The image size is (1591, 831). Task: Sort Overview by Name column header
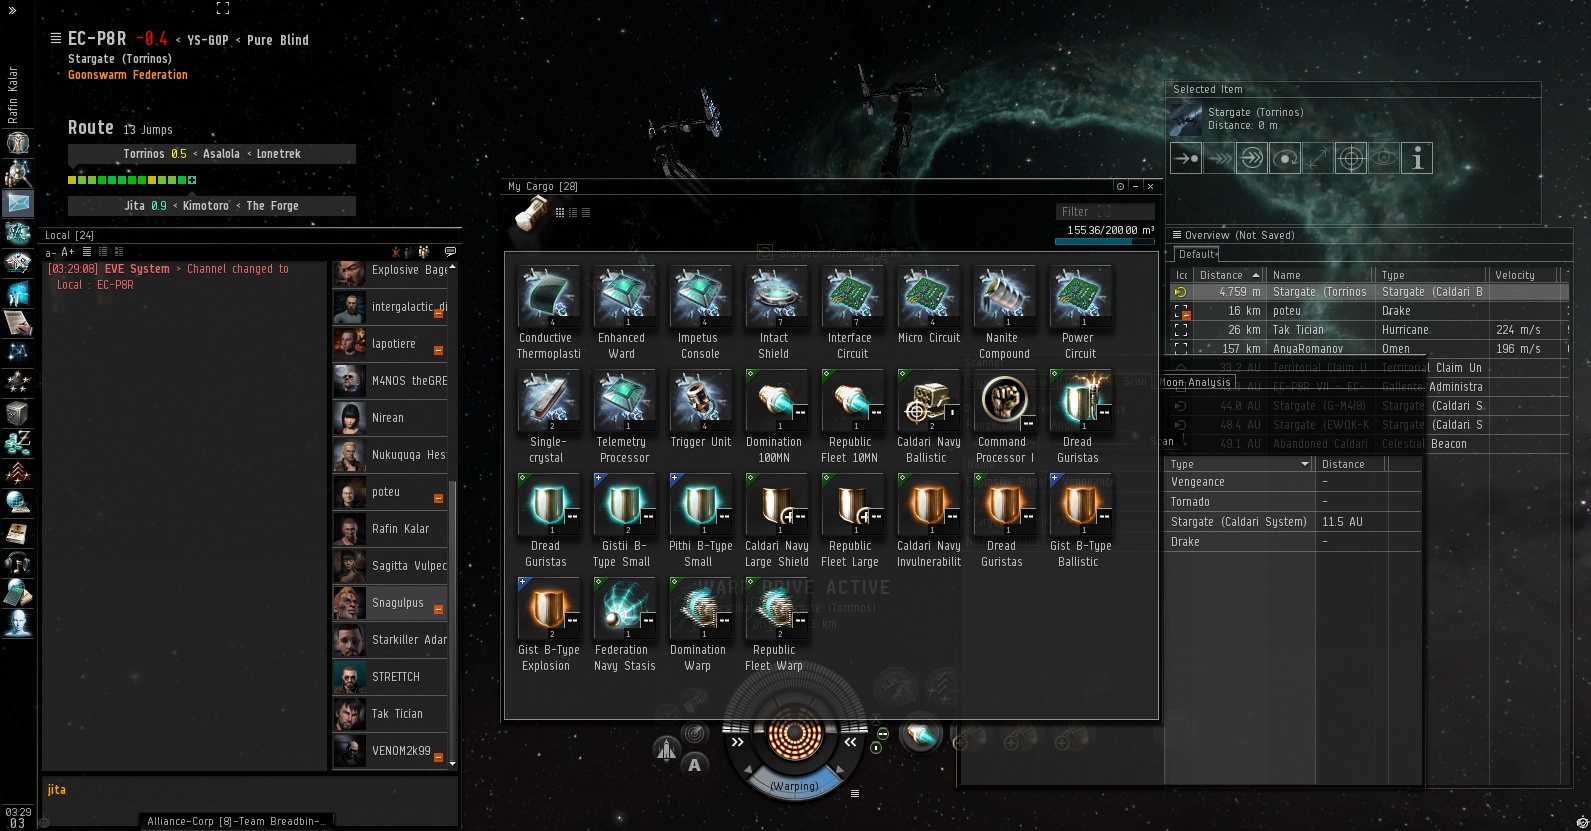[1287, 275]
